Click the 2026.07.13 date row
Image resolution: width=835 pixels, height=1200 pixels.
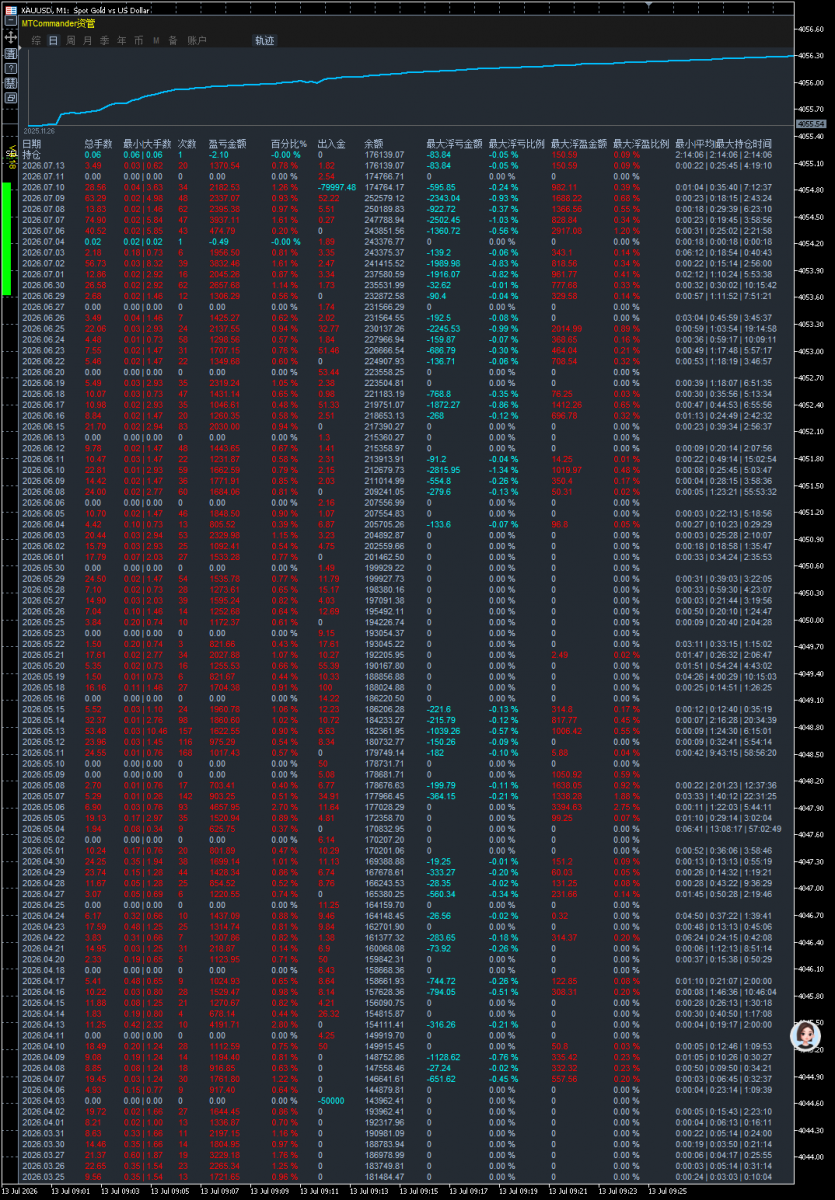click(43, 165)
